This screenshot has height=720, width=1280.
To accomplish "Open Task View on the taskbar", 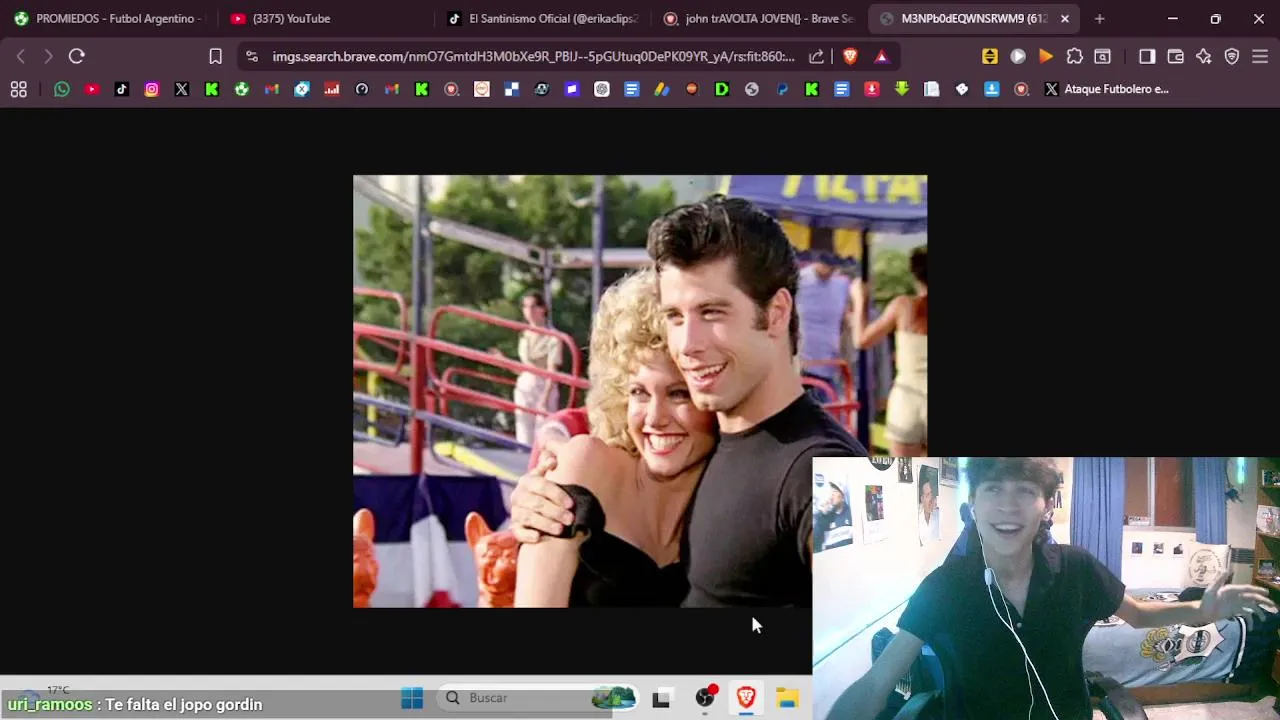I will coord(661,699).
